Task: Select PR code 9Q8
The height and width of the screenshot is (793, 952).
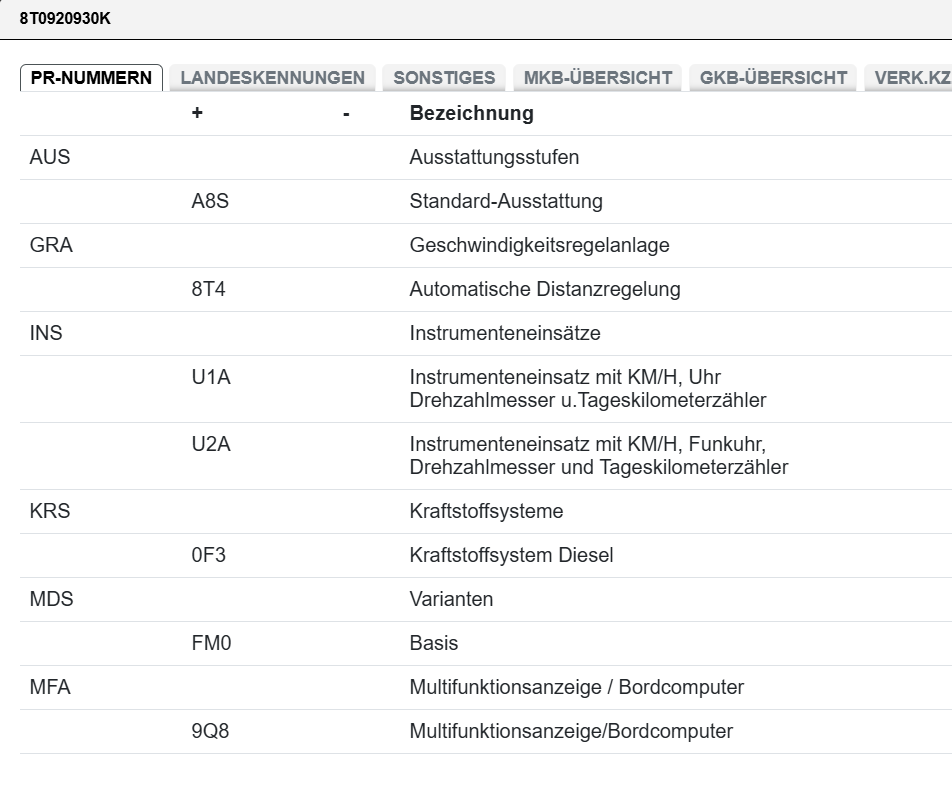Action: (210, 731)
